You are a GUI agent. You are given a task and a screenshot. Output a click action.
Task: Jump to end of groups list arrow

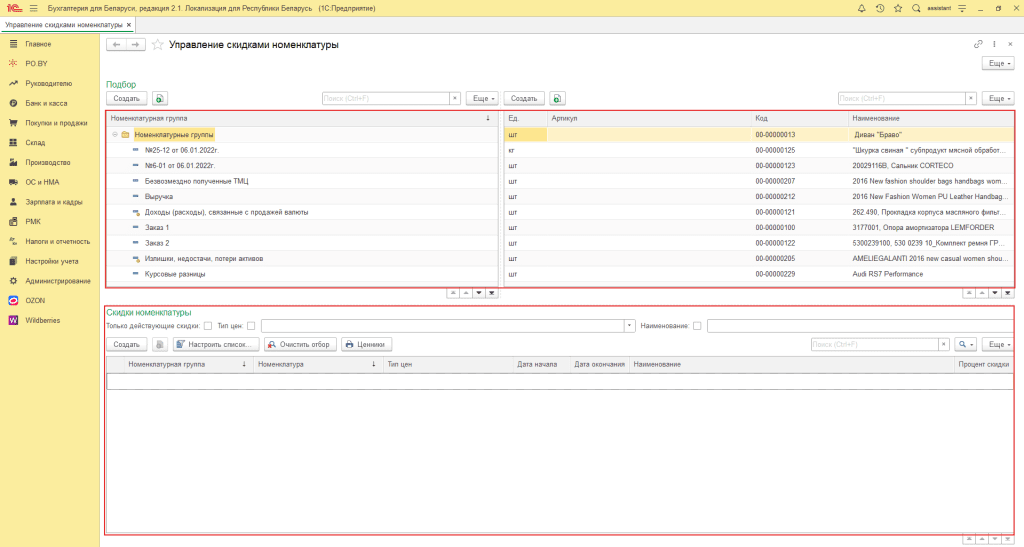click(492, 293)
